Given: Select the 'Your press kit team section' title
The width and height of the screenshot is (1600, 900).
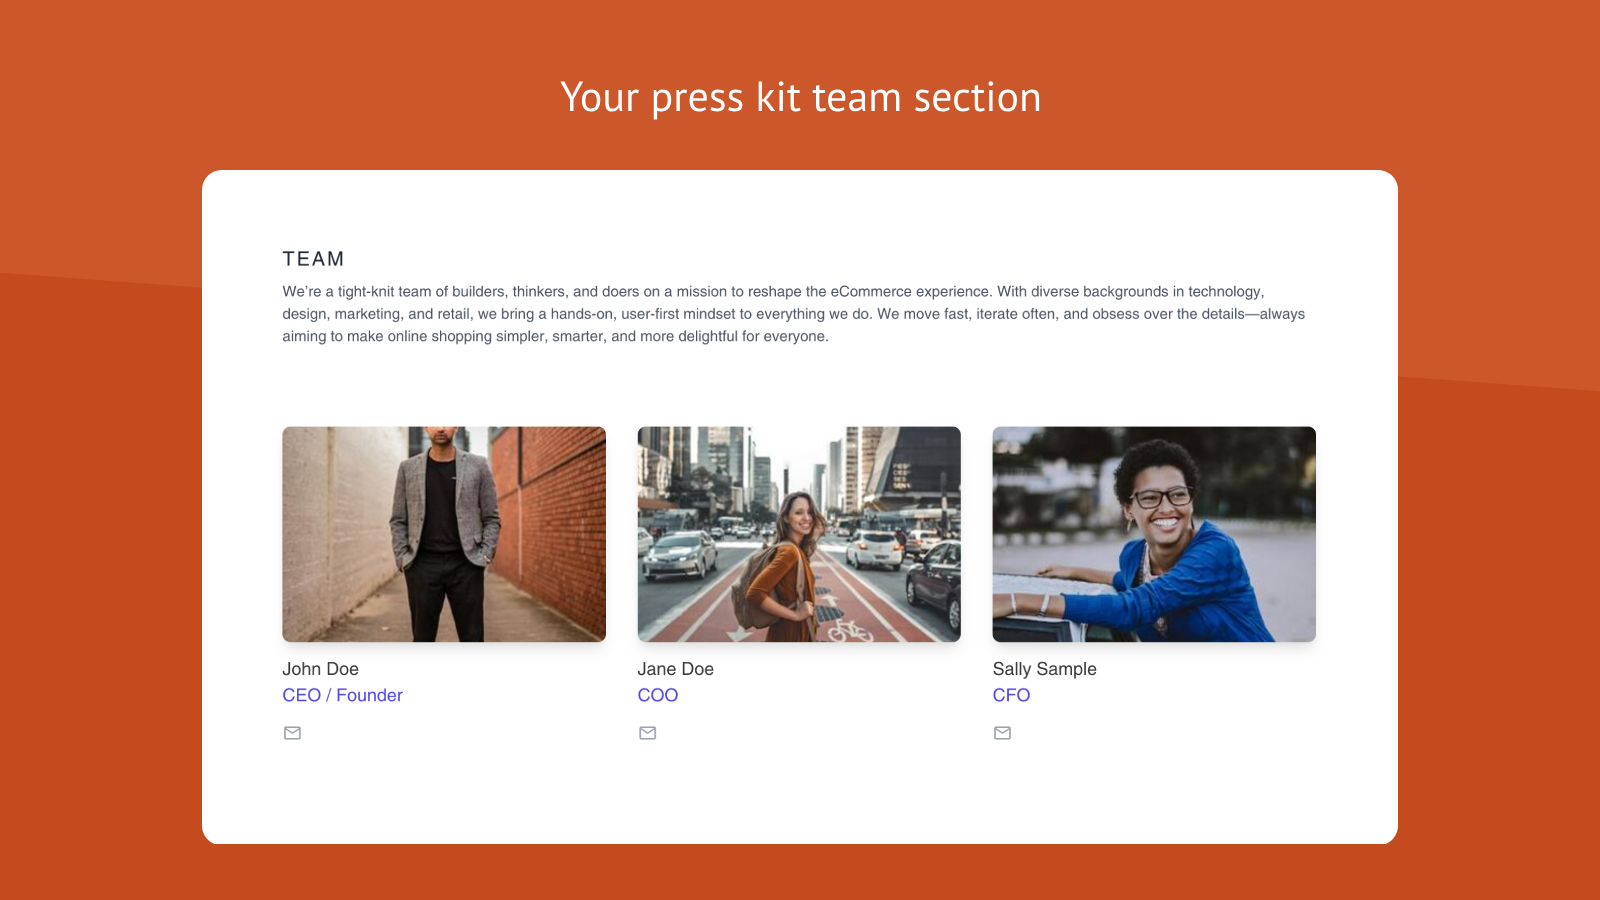Looking at the screenshot, I should [800, 98].
